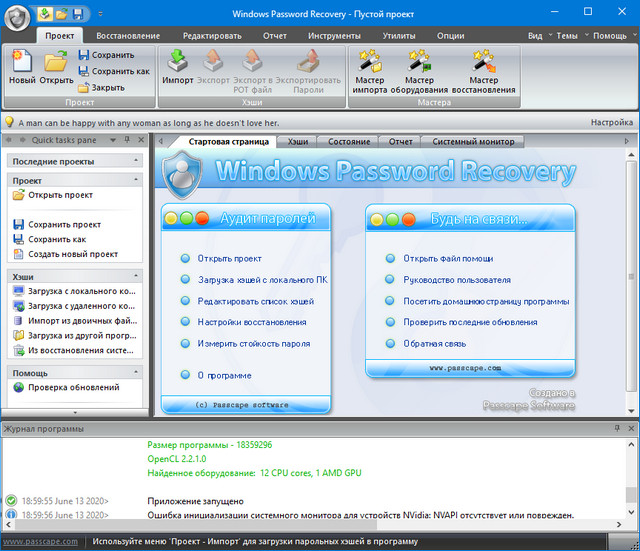Click Проверка обновлений in Помощь section
Screen dimensions: 640x551
73,388
